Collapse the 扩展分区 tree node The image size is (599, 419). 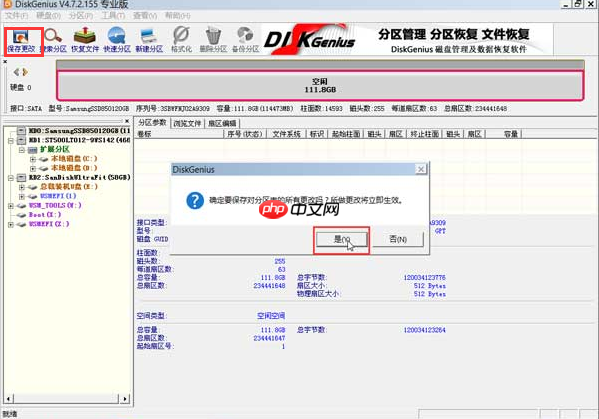pos(22,150)
